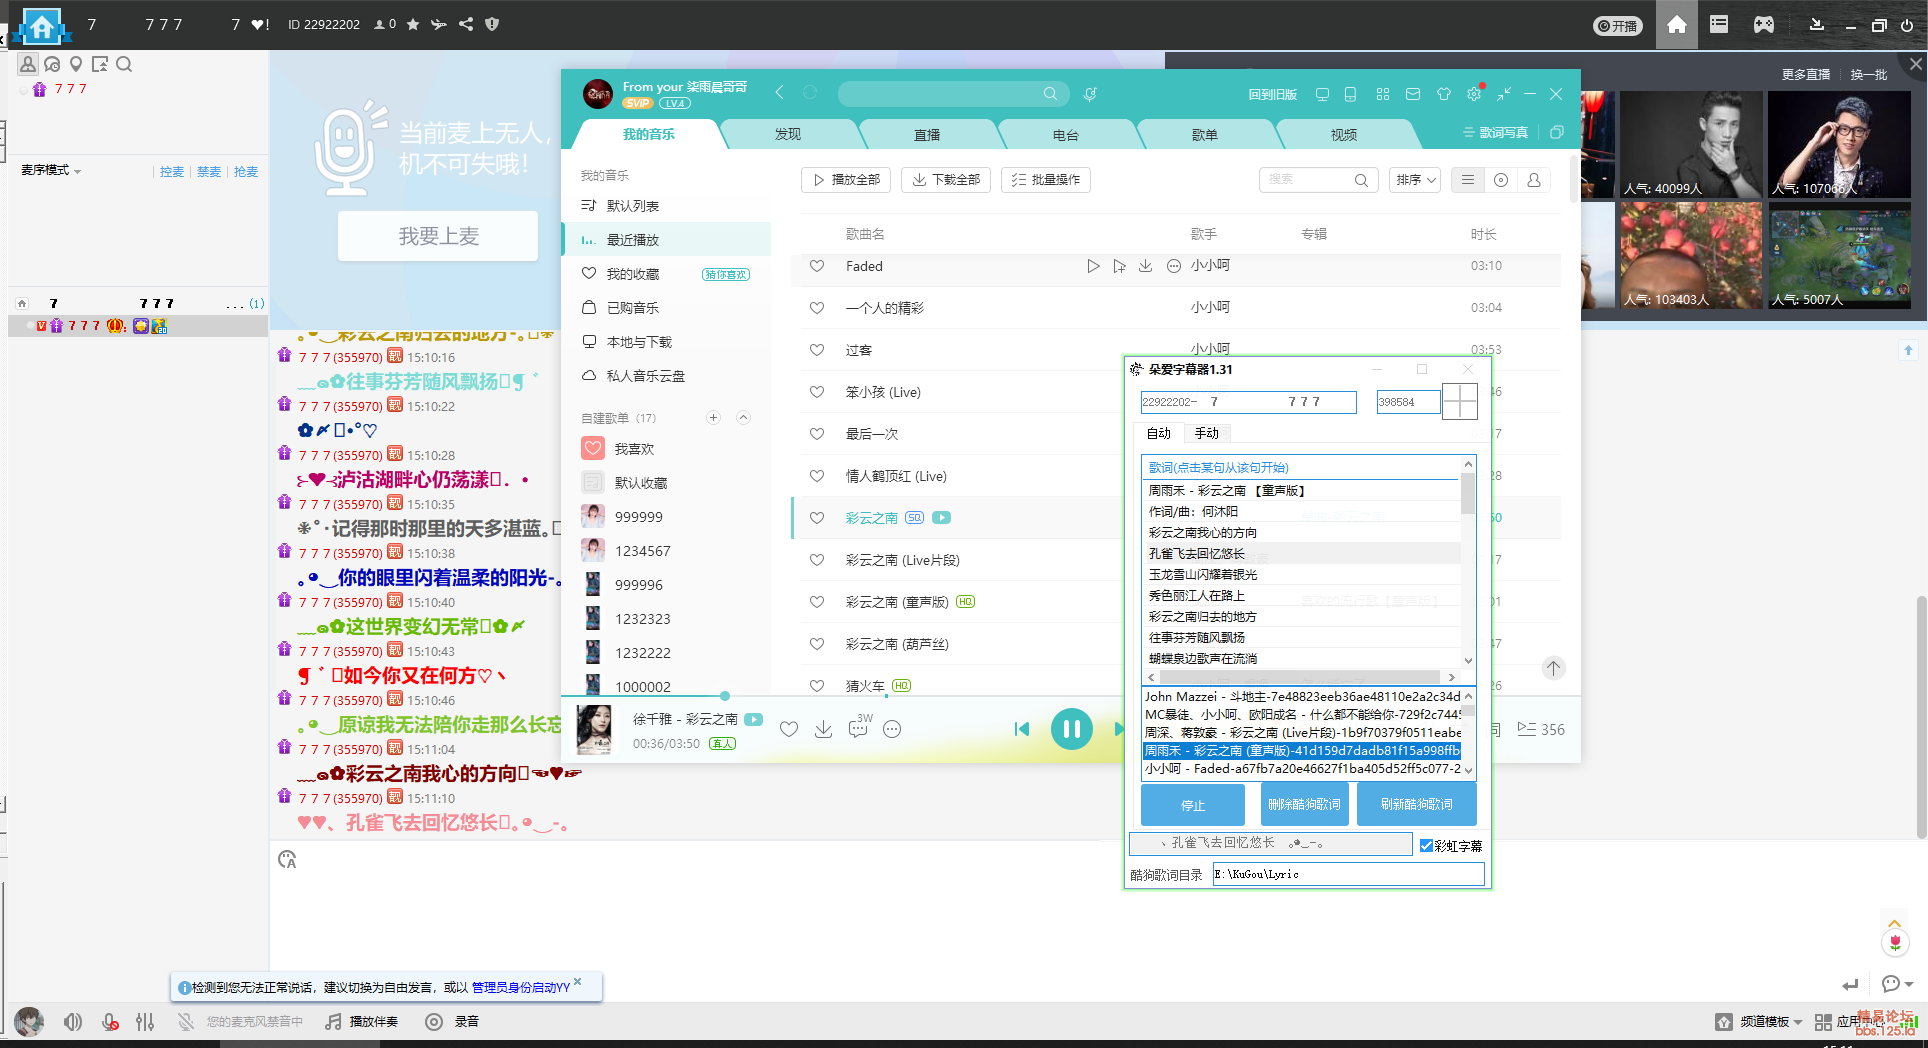Open the 麦序模式 dropdown
This screenshot has height=1048, width=1928.
51,171
